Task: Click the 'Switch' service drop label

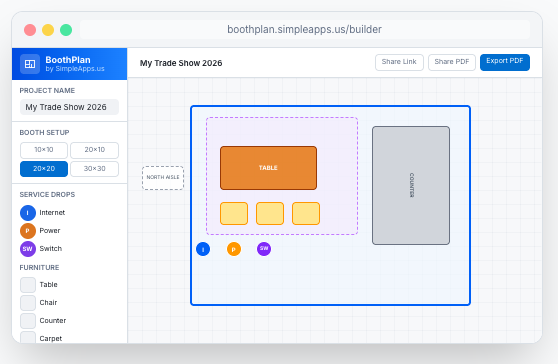Action: (51, 249)
